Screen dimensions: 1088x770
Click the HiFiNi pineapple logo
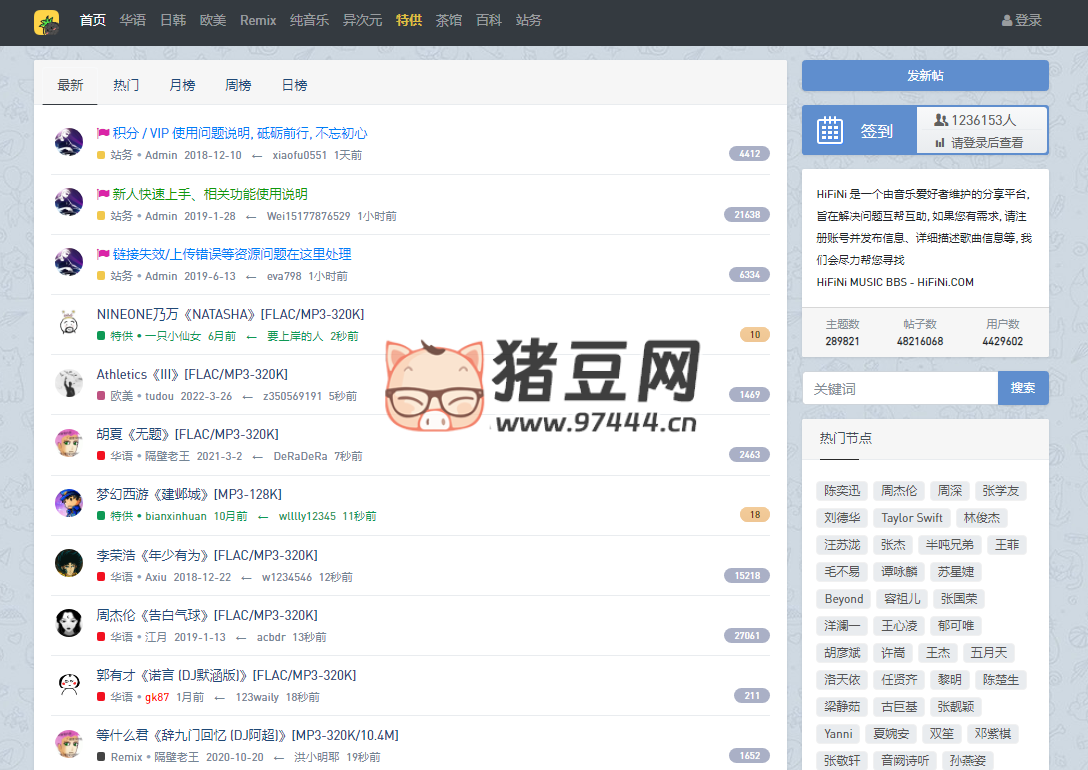[47, 22]
